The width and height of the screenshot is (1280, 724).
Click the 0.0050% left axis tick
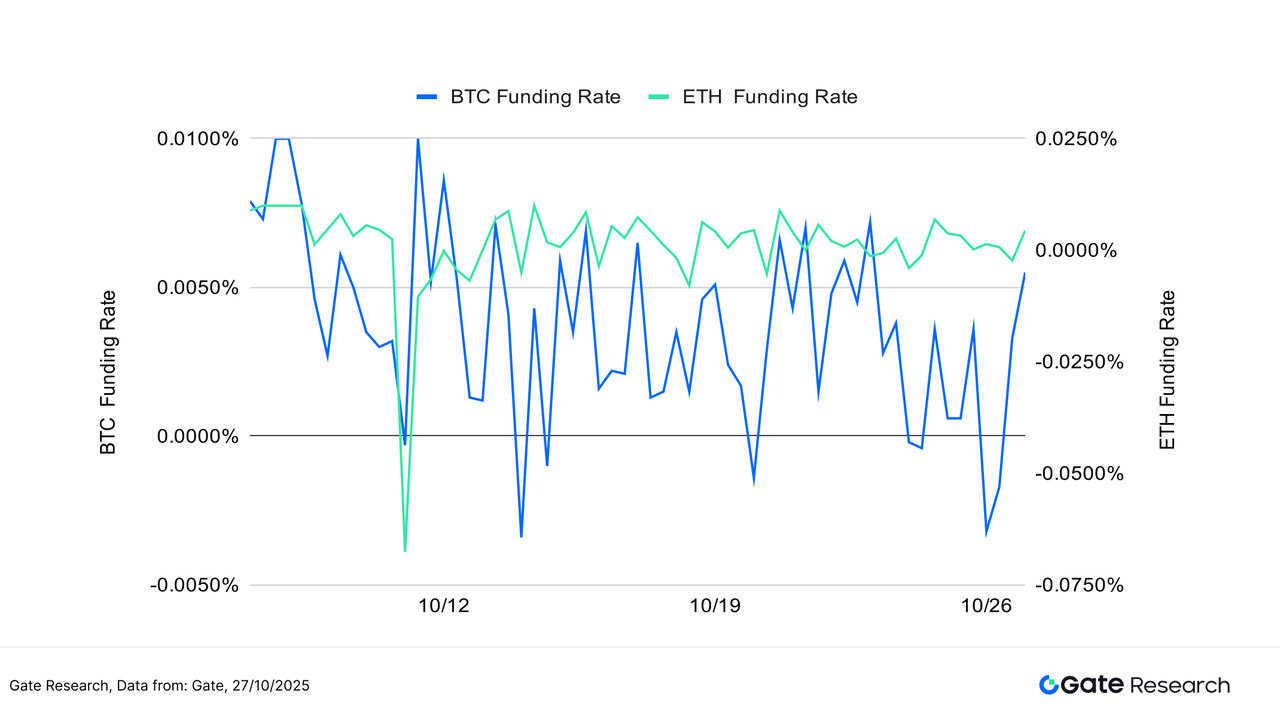coord(198,288)
